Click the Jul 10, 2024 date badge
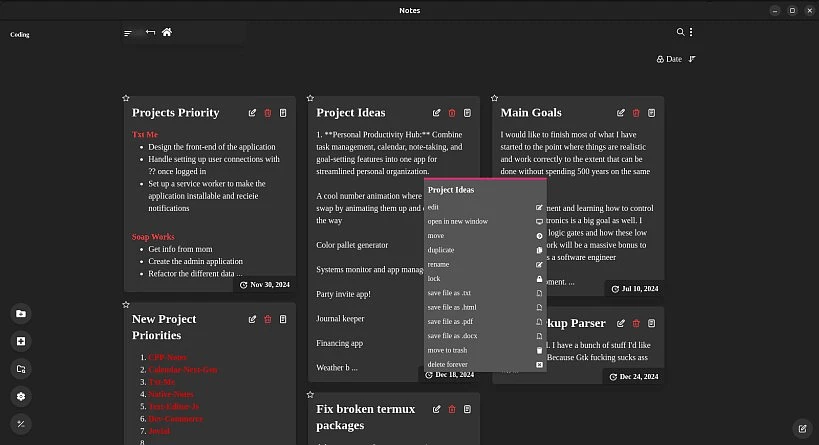This screenshot has width=819, height=445. pyautogui.click(x=635, y=289)
